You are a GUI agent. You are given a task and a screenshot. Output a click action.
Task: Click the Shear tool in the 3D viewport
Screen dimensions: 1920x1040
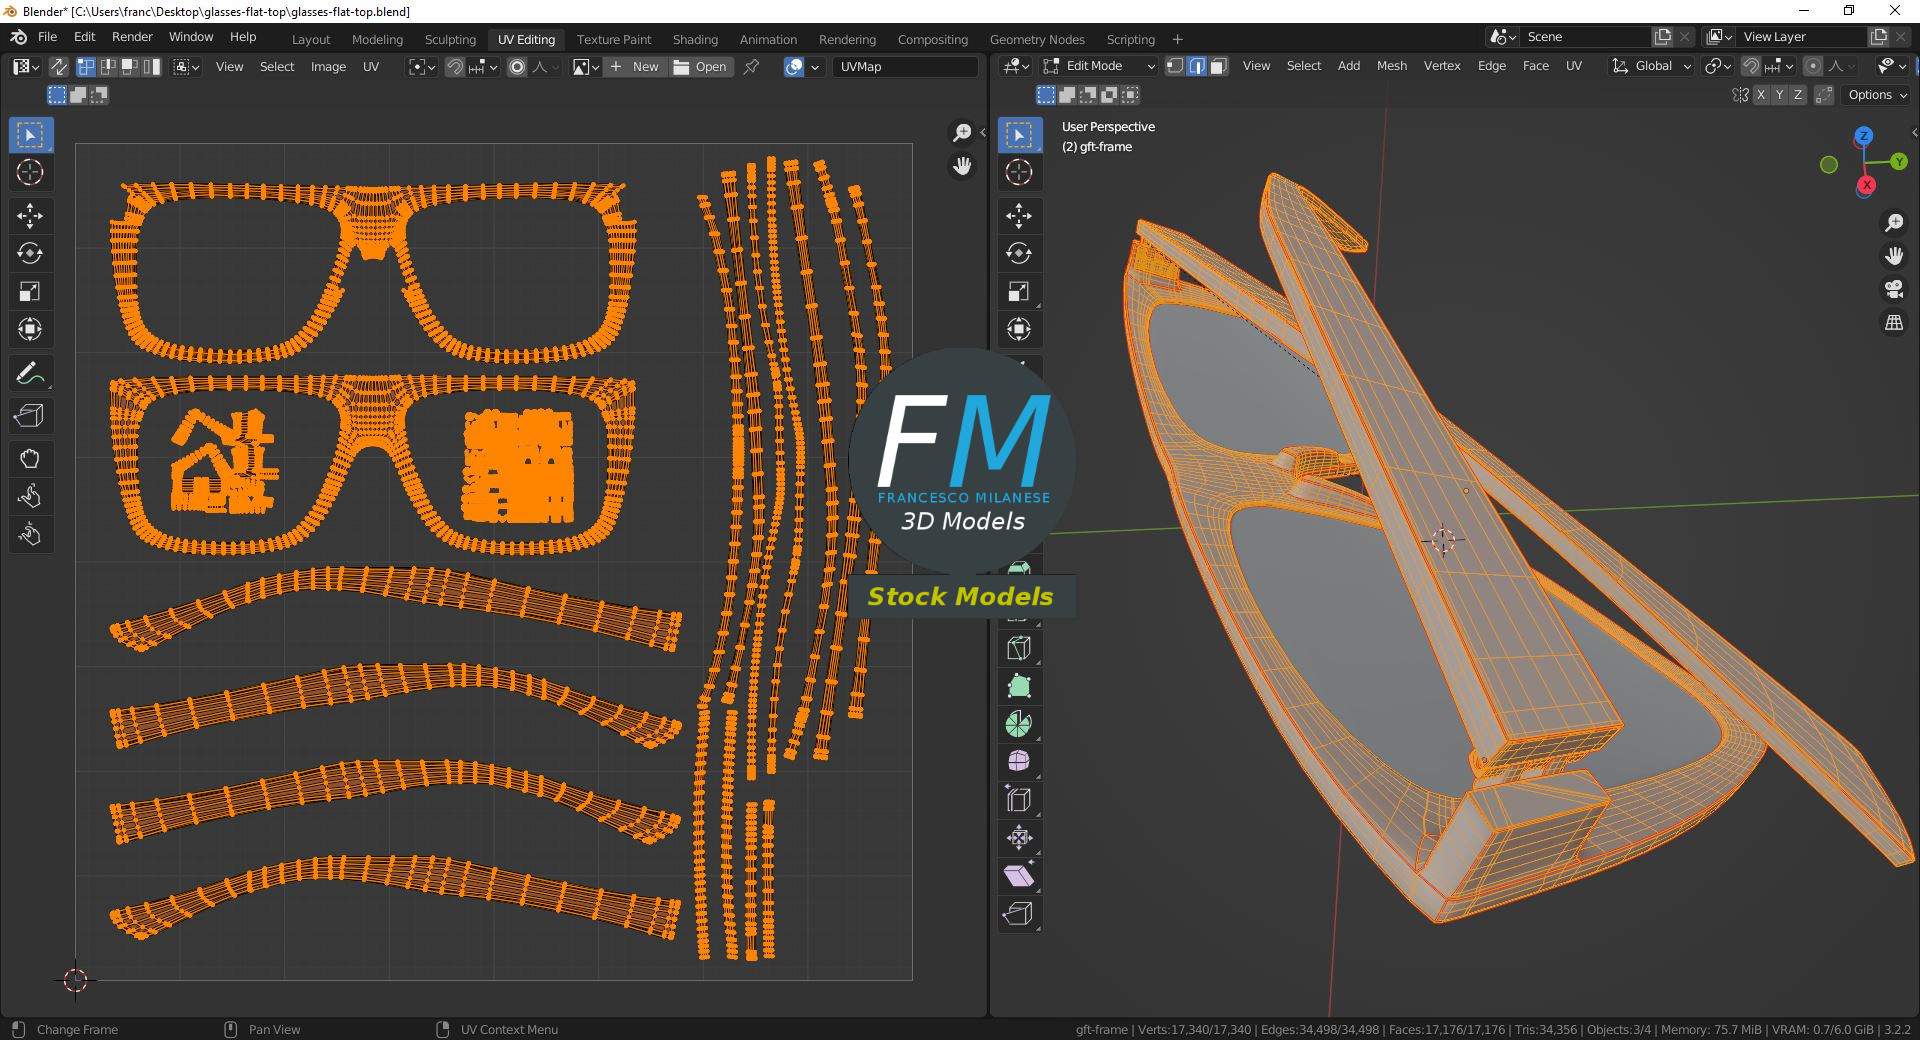pos(1019,876)
